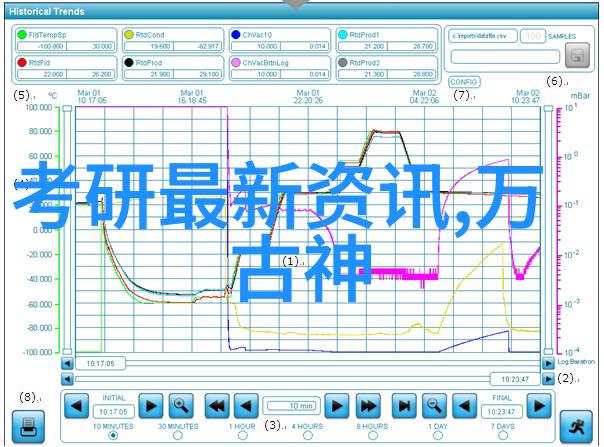Click right arrow of the 10:17:05 scrollbar
The height and width of the screenshot is (447, 604).
548,363
